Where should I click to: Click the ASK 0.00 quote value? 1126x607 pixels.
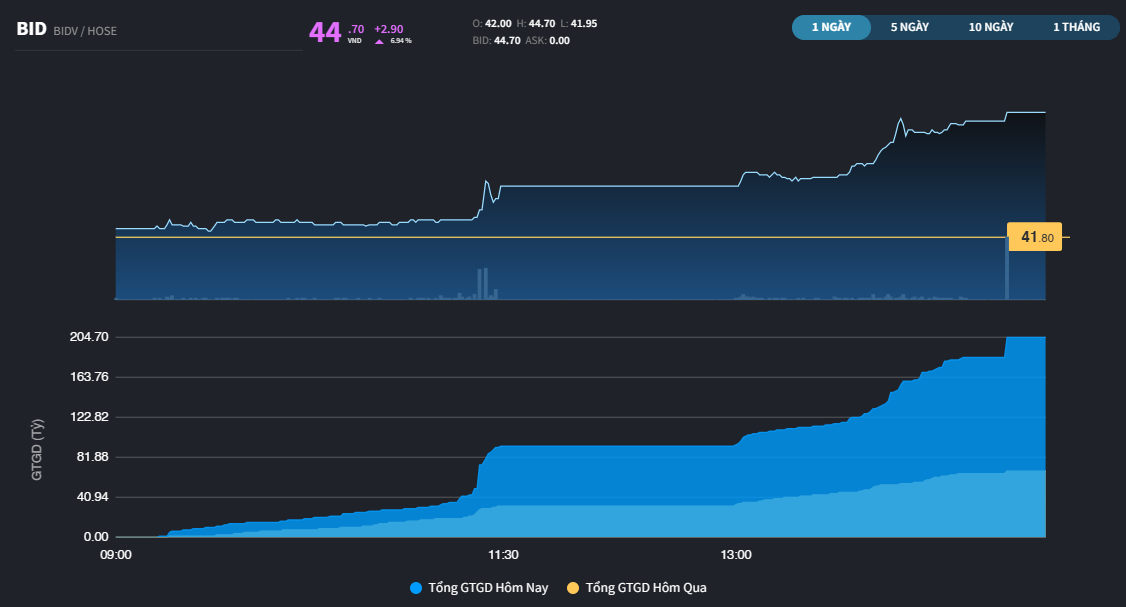[559, 41]
